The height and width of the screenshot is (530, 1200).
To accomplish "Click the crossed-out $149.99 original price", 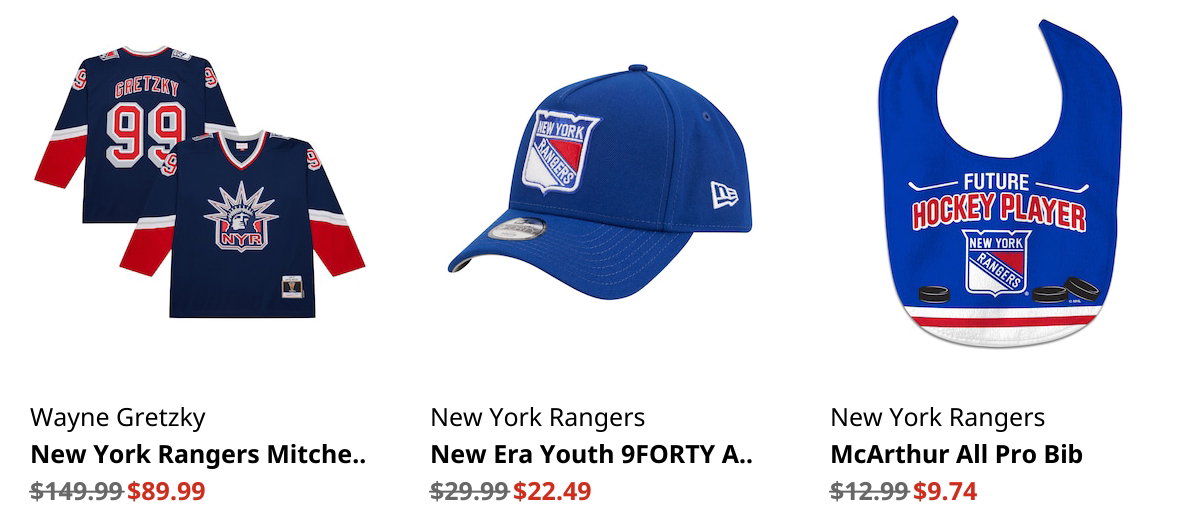I will (77, 492).
